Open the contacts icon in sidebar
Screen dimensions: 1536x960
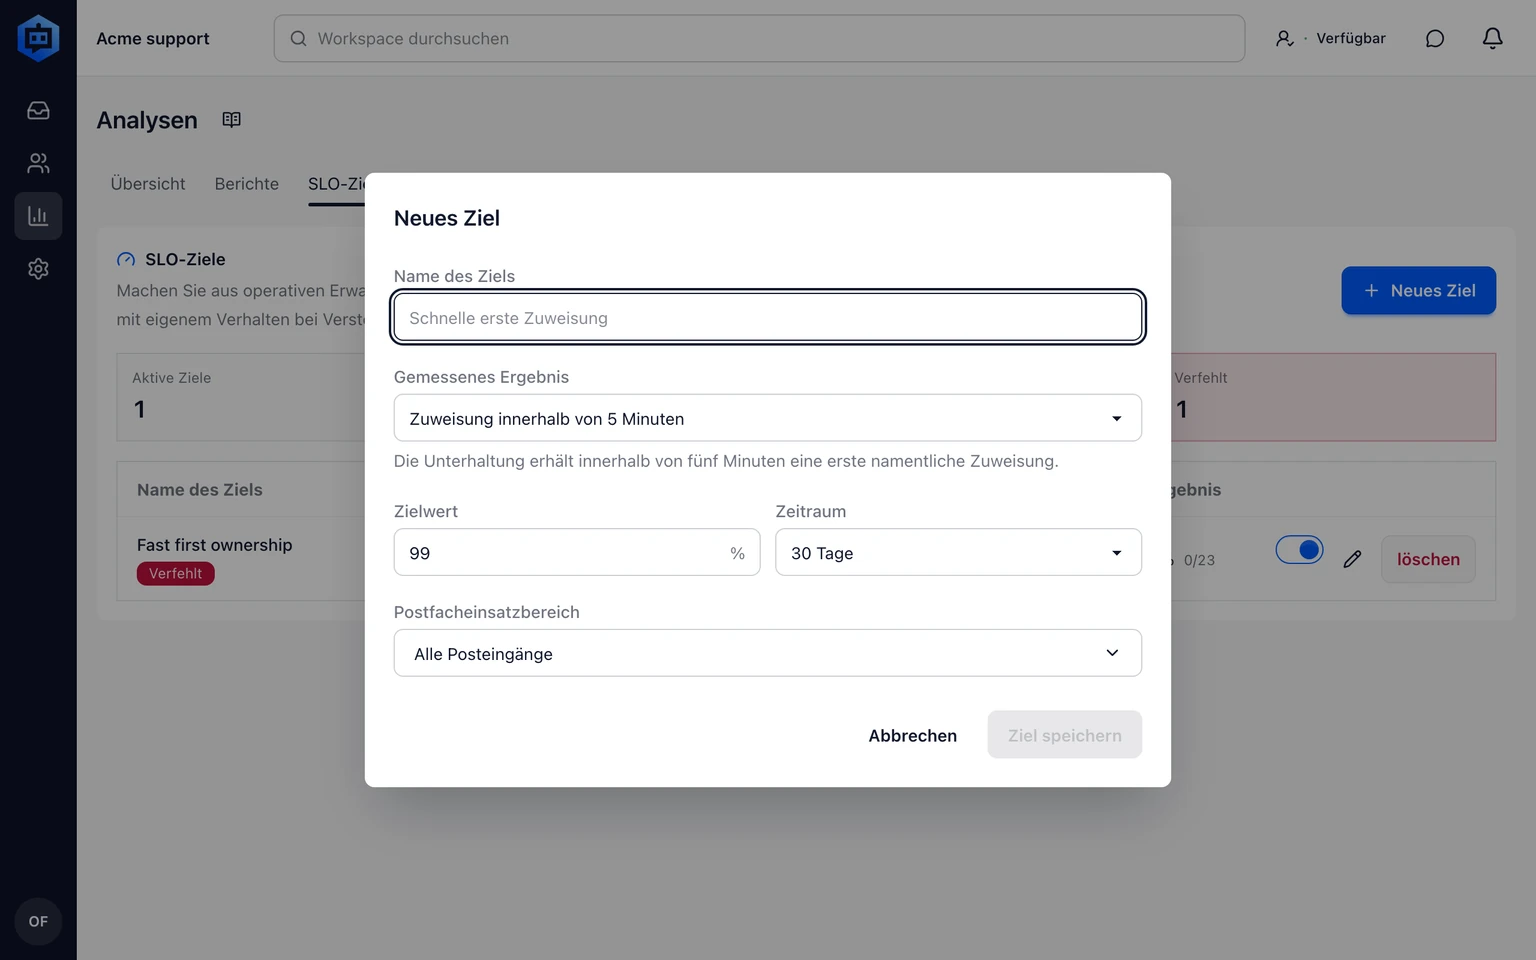click(x=38, y=163)
